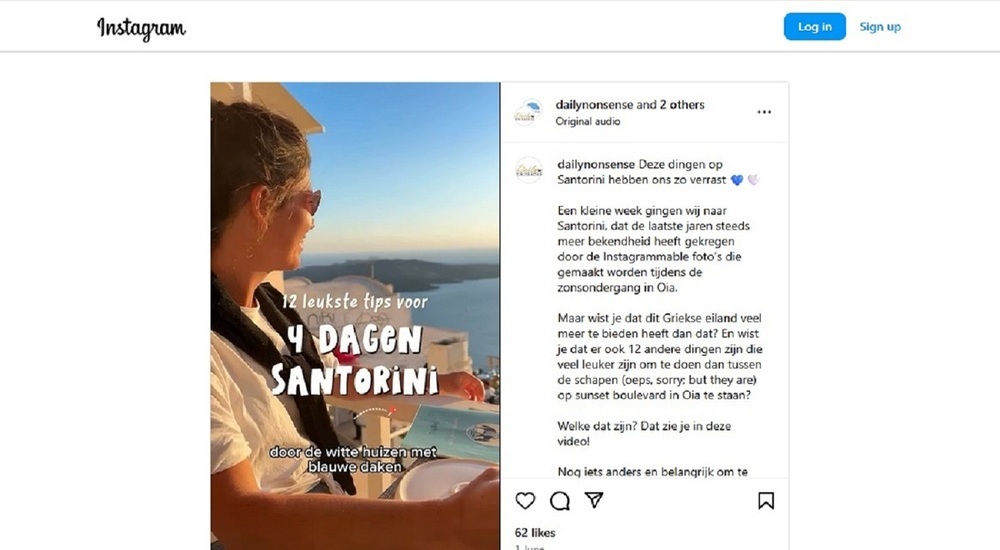Open comments via the speech bubble icon
Viewport: 1000px width, 550px height.
click(x=560, y=501)
